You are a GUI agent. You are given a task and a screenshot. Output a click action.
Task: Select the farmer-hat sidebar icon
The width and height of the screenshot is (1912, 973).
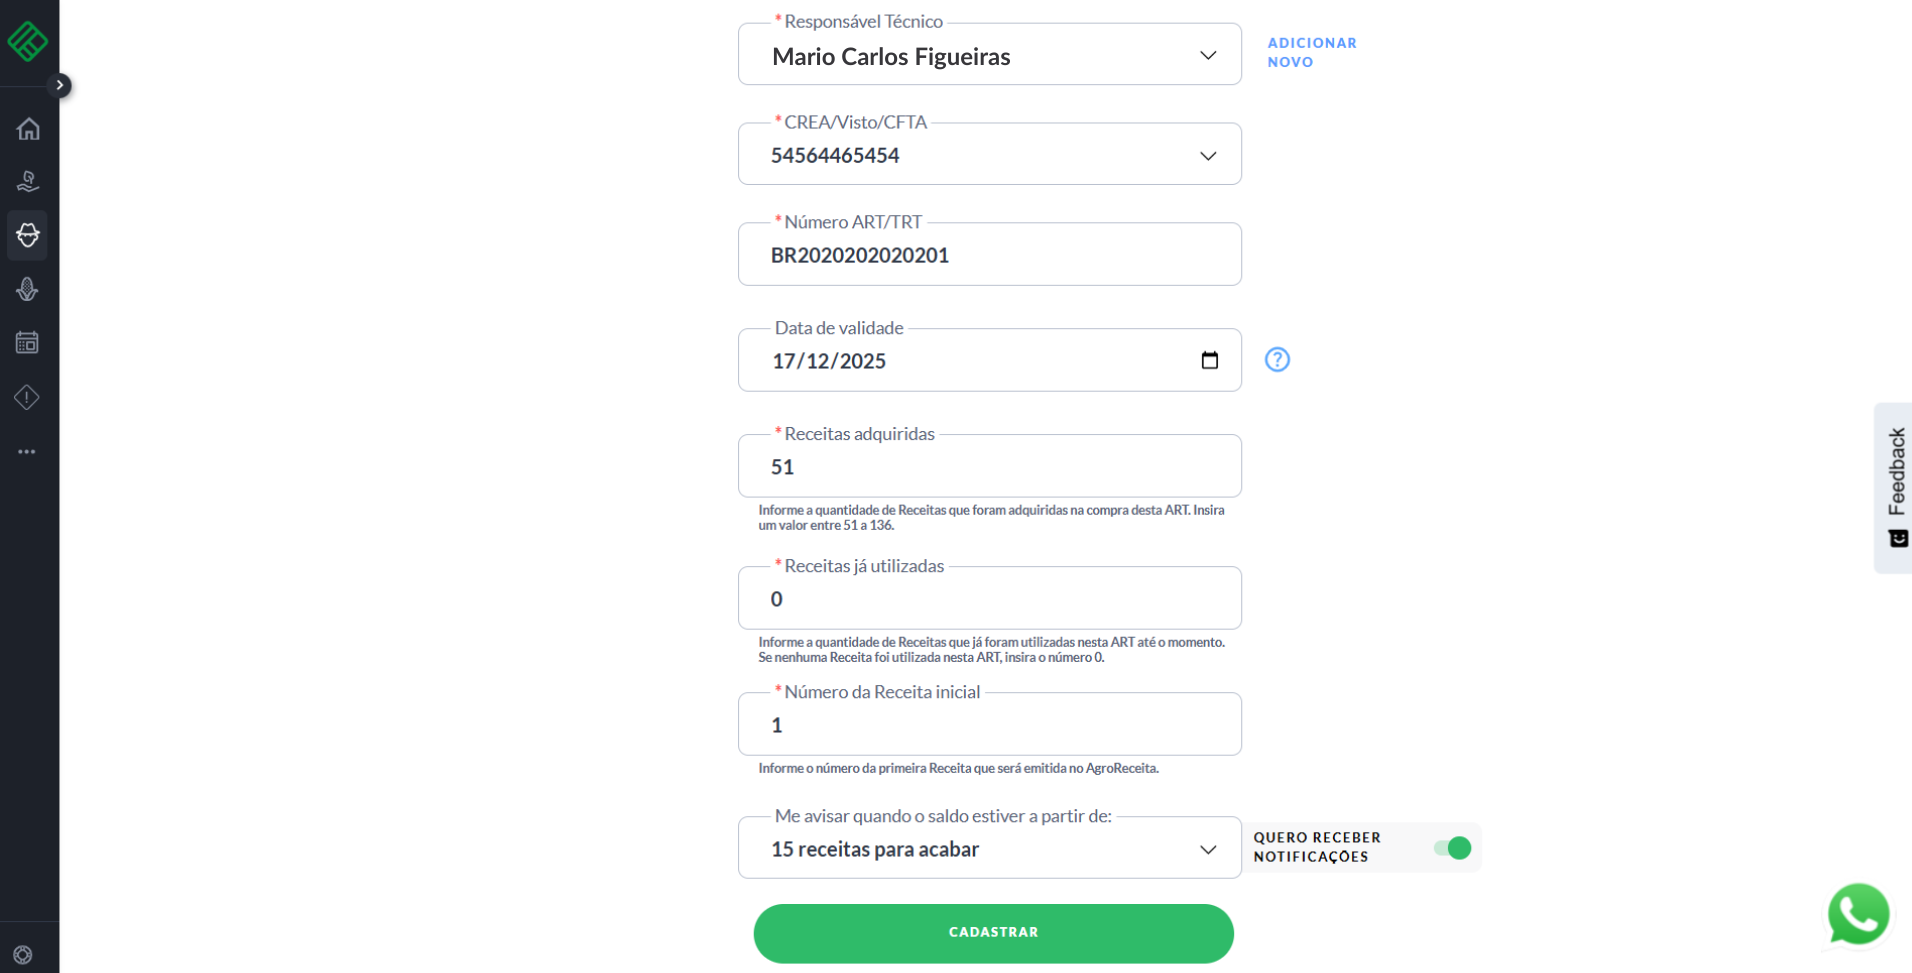tap(28, 235)
